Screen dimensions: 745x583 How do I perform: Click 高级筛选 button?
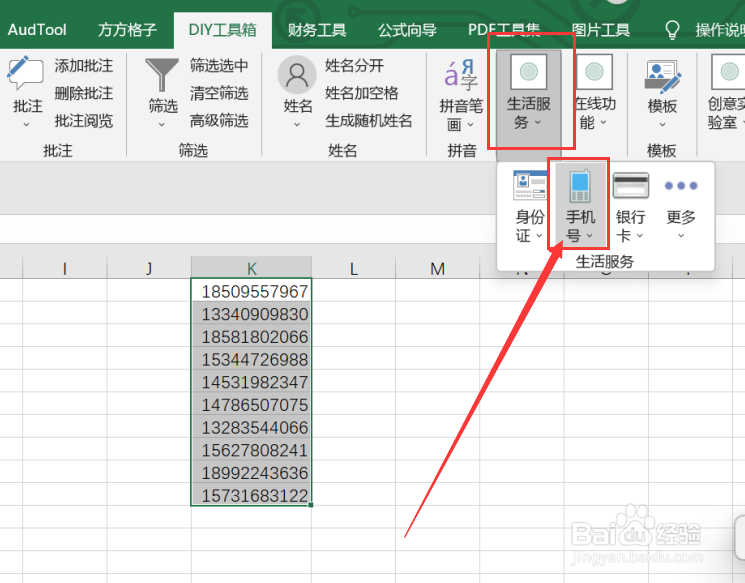tap(219, 121)
